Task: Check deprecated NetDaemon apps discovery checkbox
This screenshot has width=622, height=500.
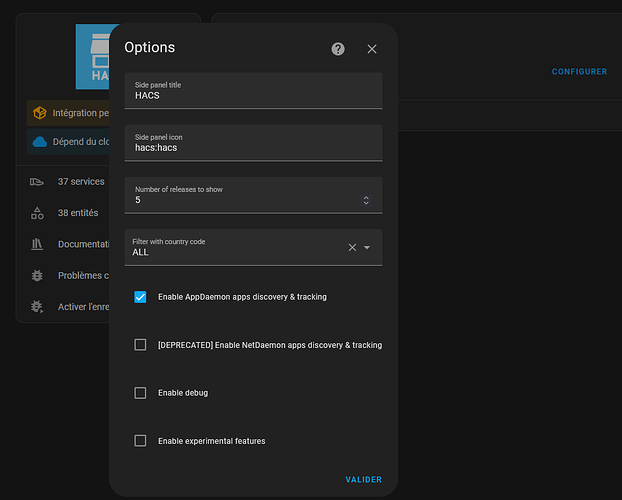Action: (x=140, y=344)
